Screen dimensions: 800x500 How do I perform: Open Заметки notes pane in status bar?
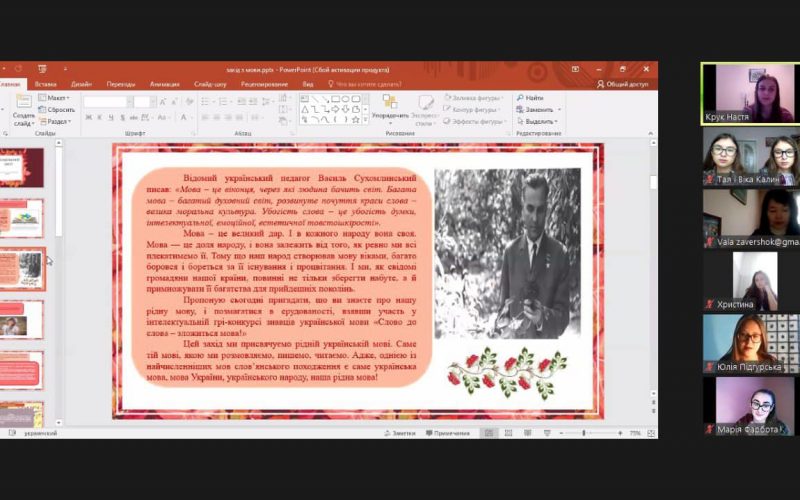pos(399,433)
